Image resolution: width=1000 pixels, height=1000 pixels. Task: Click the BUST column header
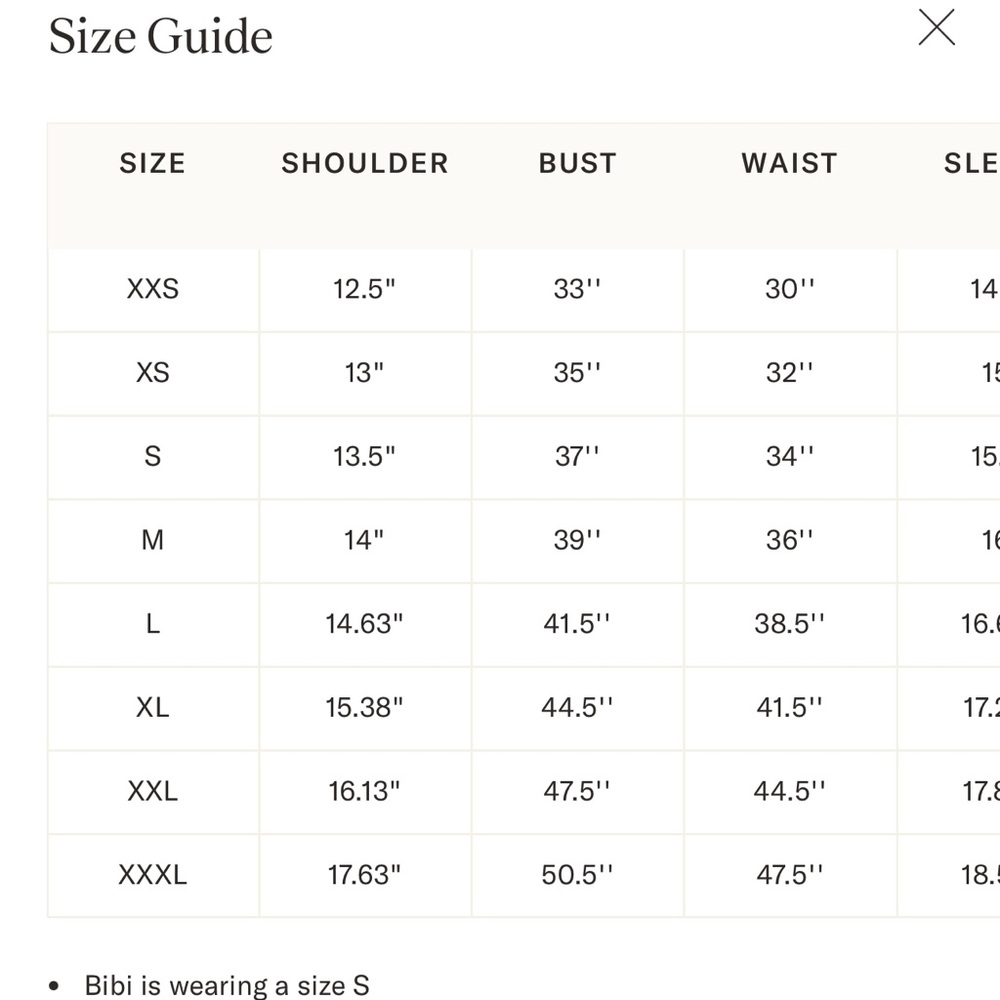[x=577, y=163]
